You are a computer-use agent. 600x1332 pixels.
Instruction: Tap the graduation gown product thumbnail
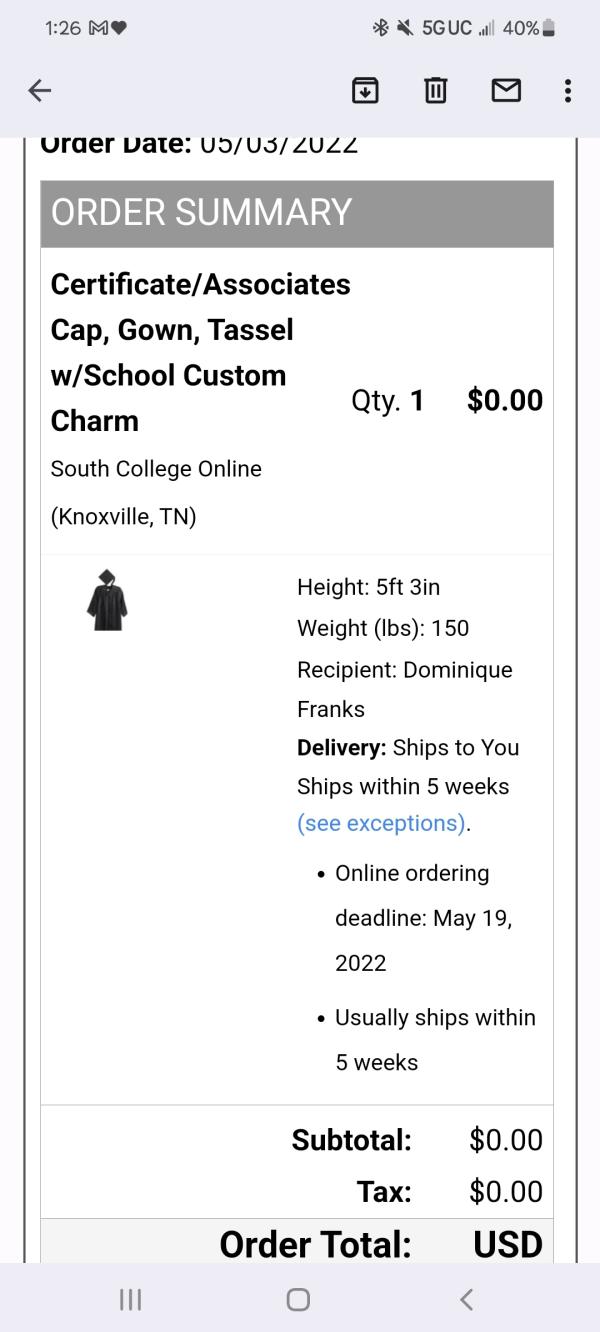point(107,600)
